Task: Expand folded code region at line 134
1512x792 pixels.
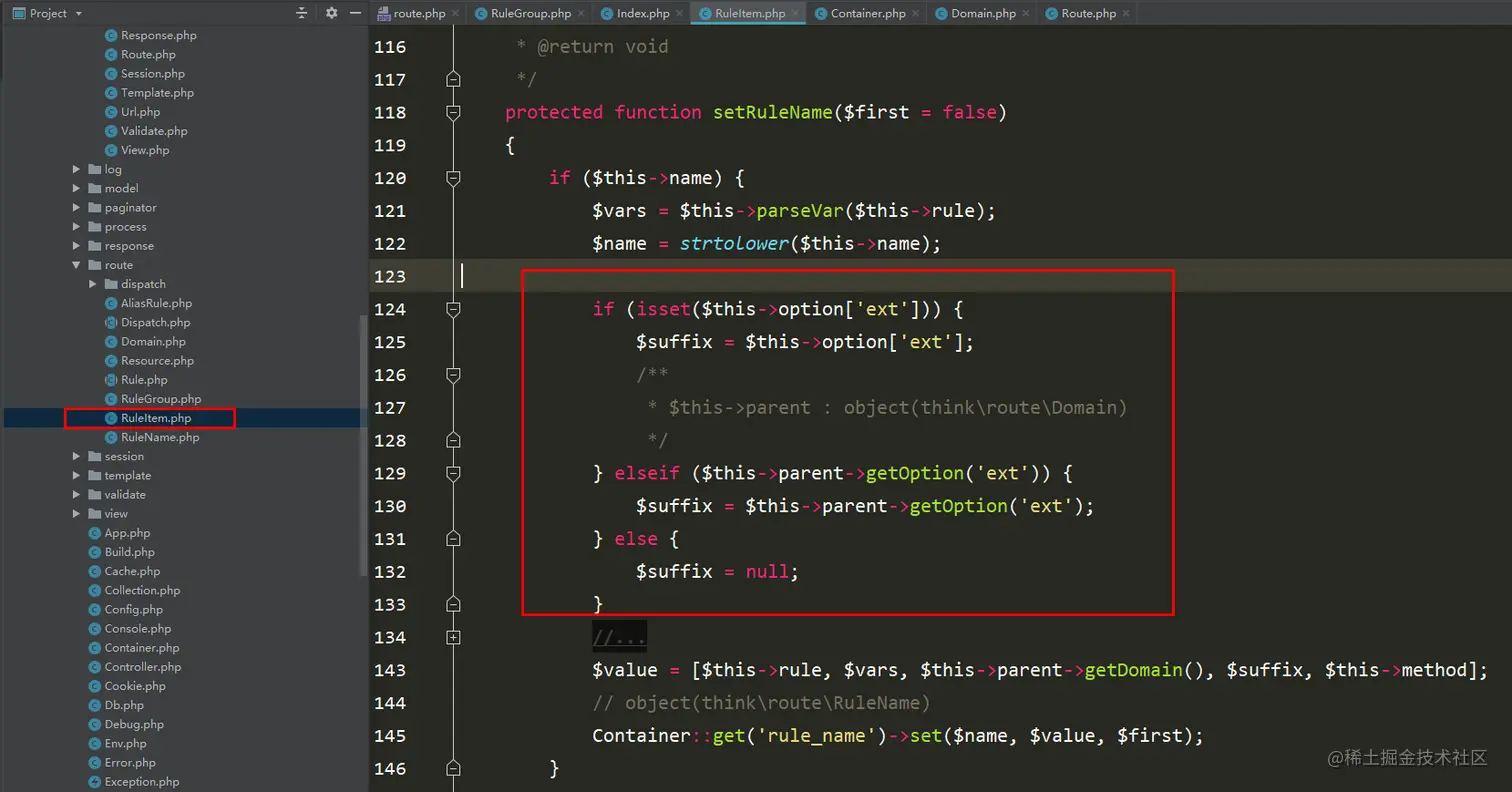Action: pos(453,637)
